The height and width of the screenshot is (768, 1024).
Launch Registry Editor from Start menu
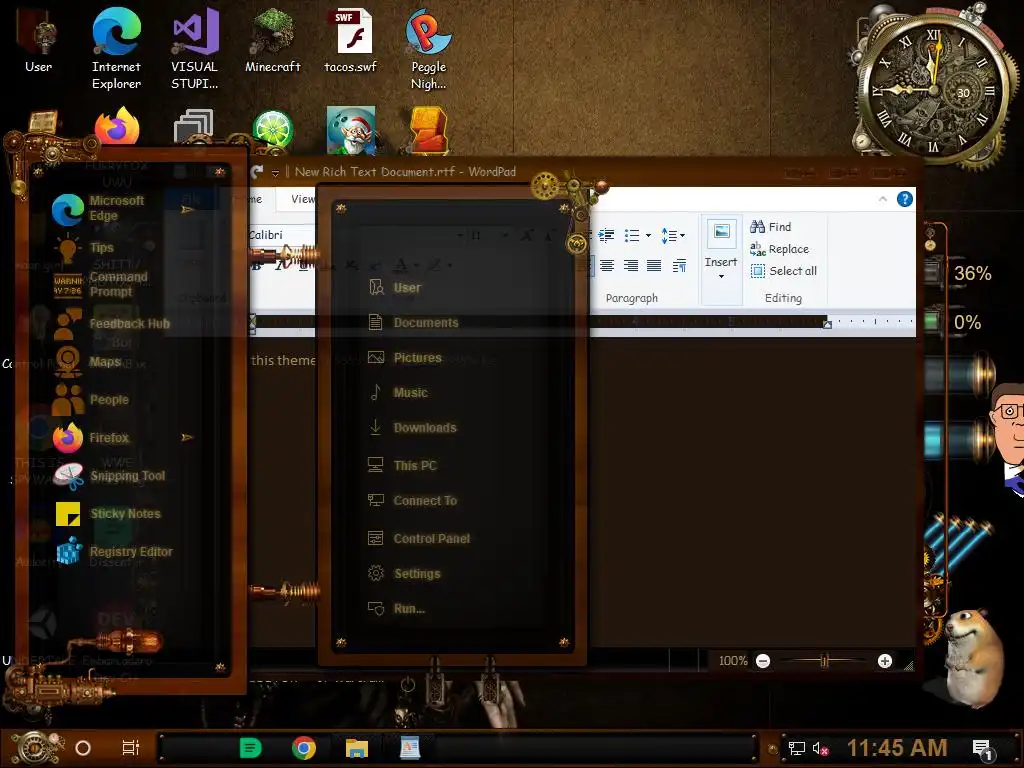(114, 552)
